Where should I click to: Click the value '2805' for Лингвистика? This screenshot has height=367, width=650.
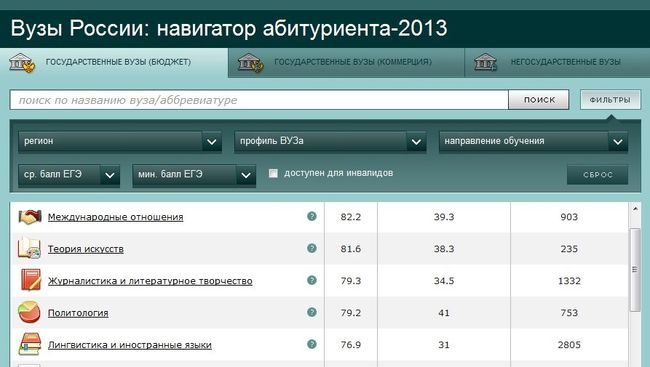tap(569, 345)
